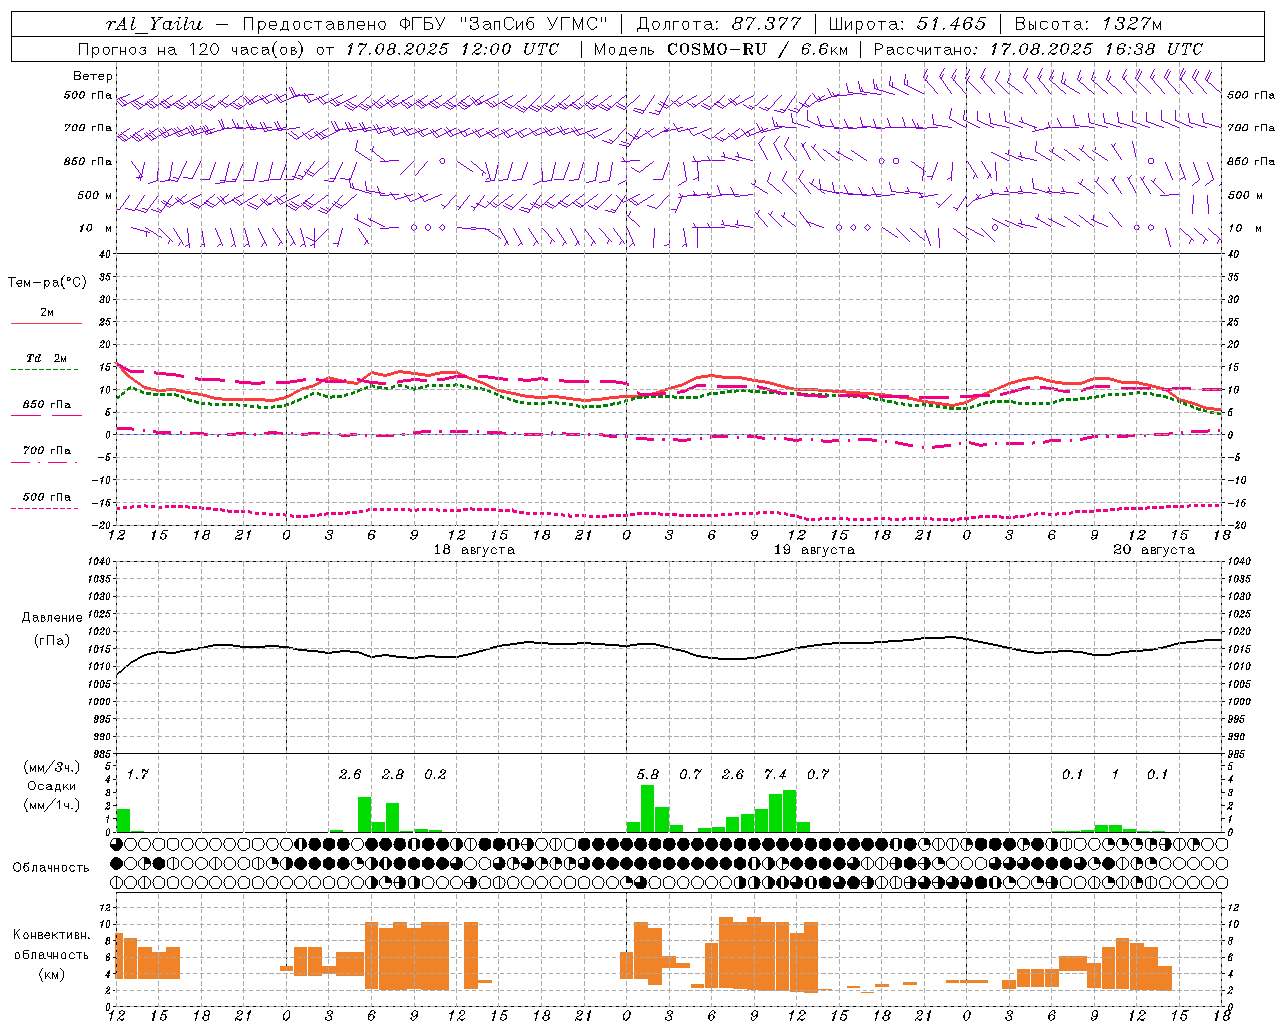Click the Давление pressure panel label
This screenshot has width=1280, height=1024.
click(52, 618)
